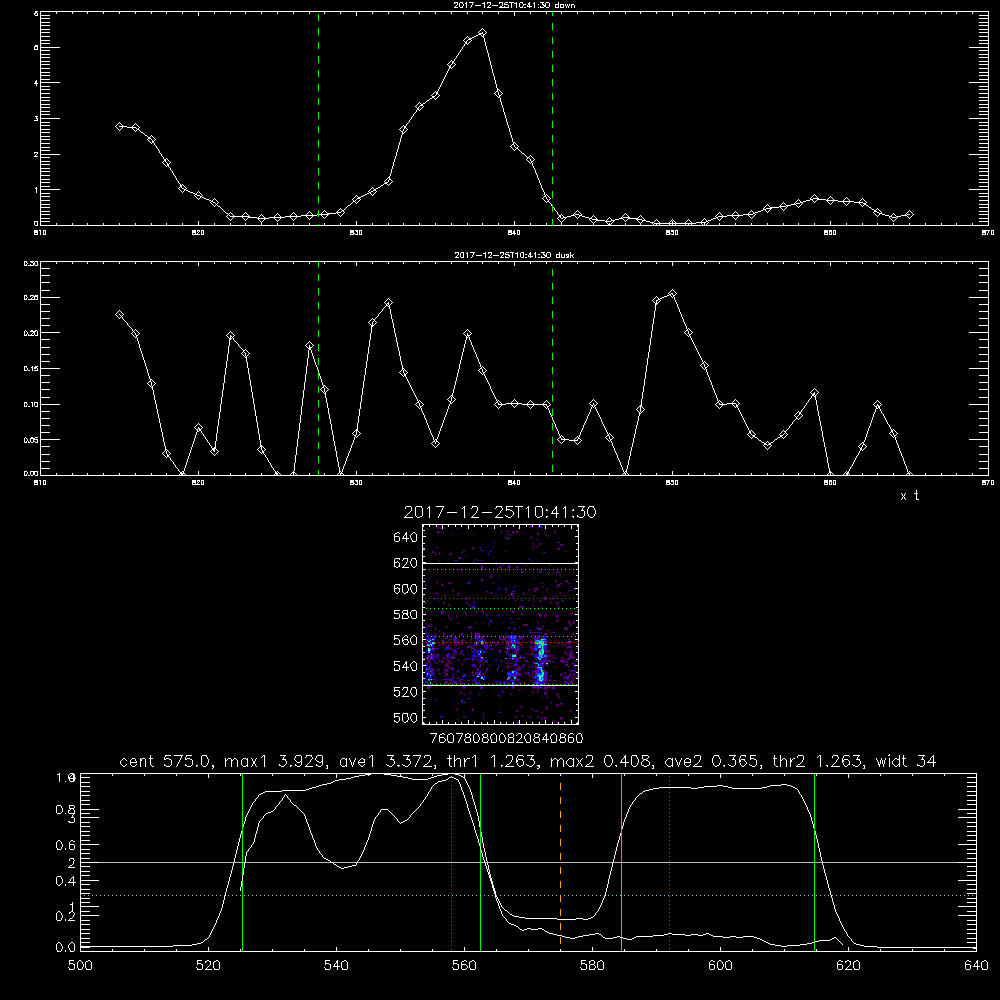Click x-axis label 560 of bottom profile plot

coord(464,966)
